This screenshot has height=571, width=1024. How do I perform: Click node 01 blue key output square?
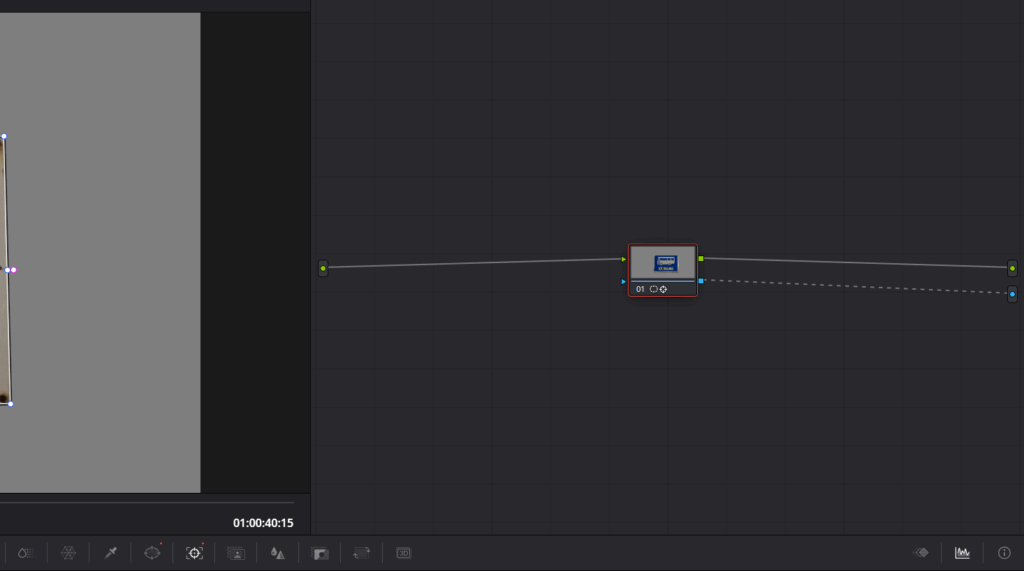point(701,281)
